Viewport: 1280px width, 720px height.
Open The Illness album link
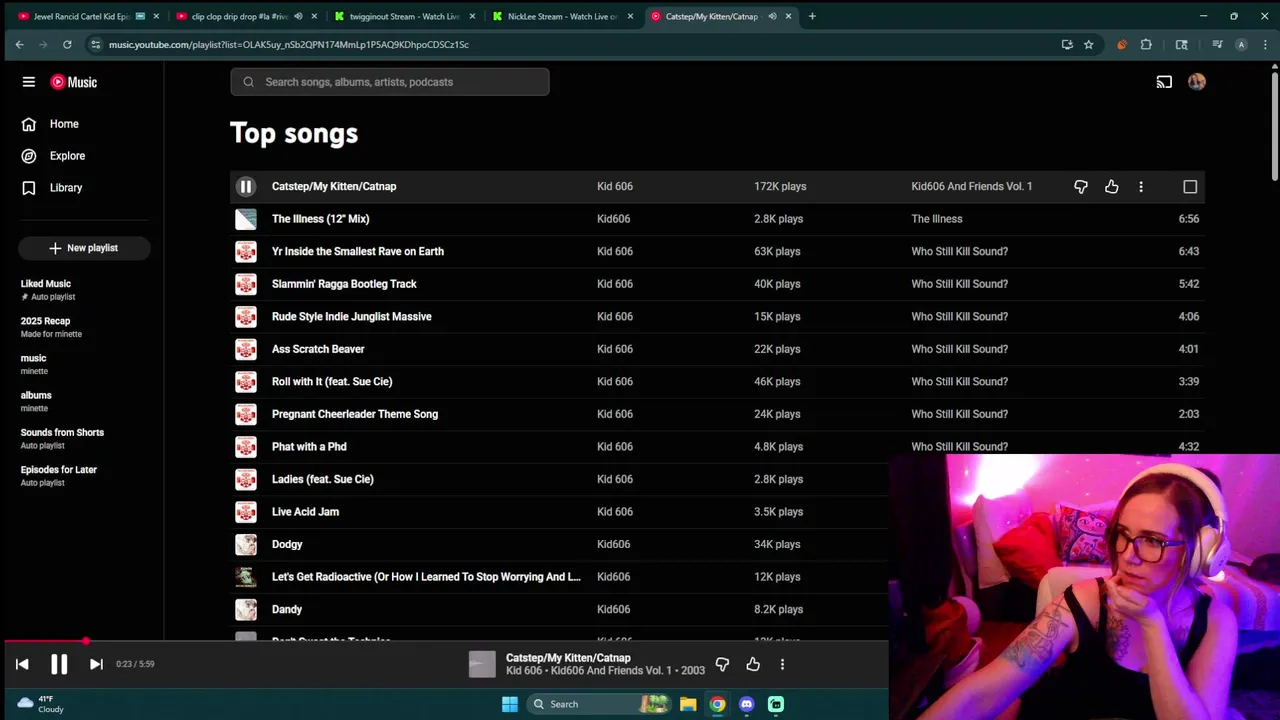(x=937, y=219)
